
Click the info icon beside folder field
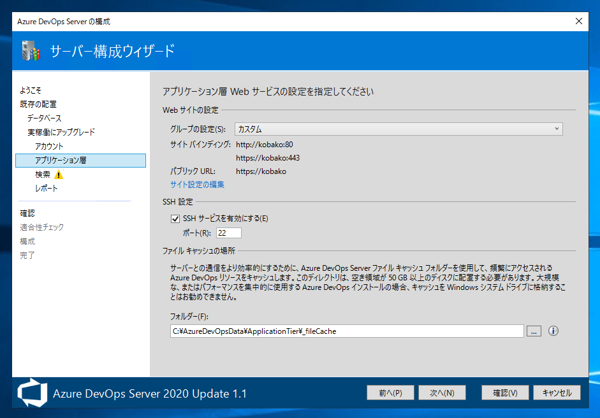[553, 331]
